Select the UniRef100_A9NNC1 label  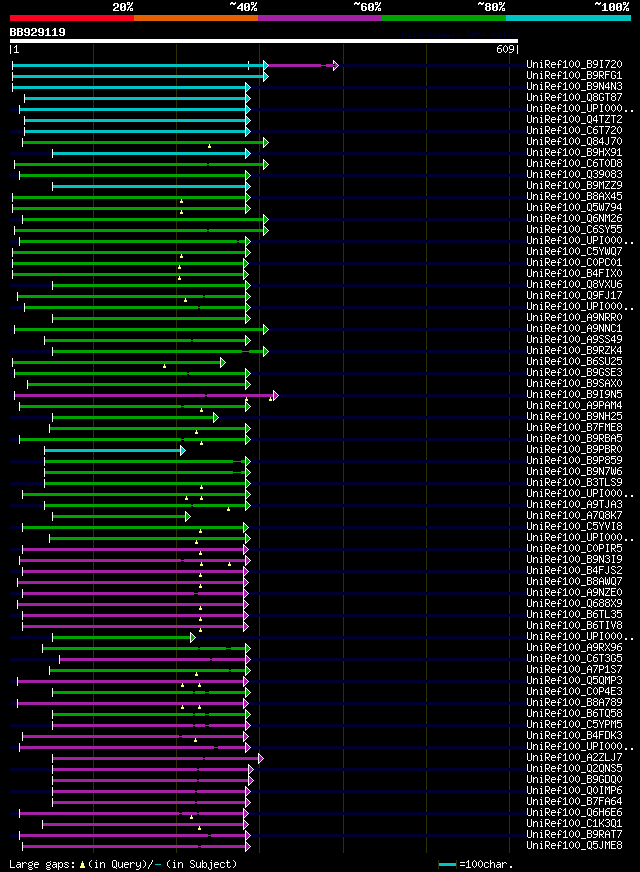[574, 329]
